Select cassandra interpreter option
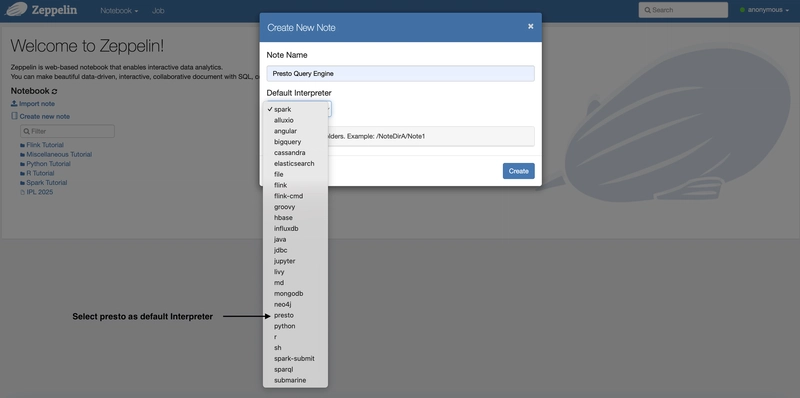 tap(295, 153)
